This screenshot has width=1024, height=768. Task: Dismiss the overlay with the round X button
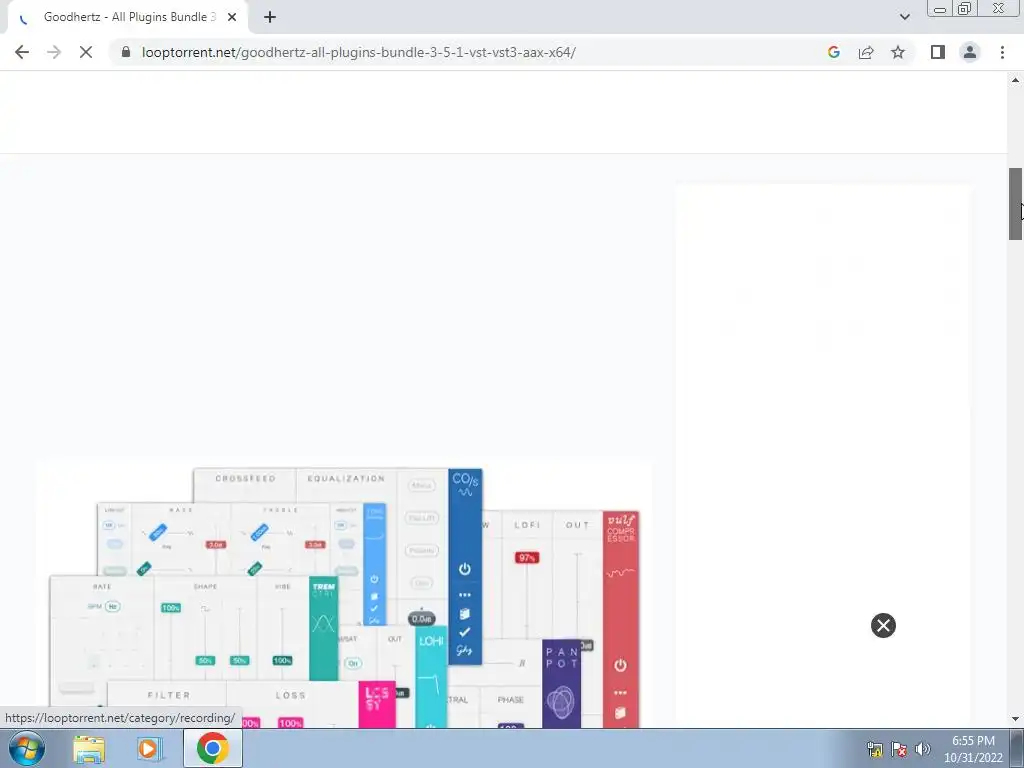pyautogui.click(x=883, y=626)
